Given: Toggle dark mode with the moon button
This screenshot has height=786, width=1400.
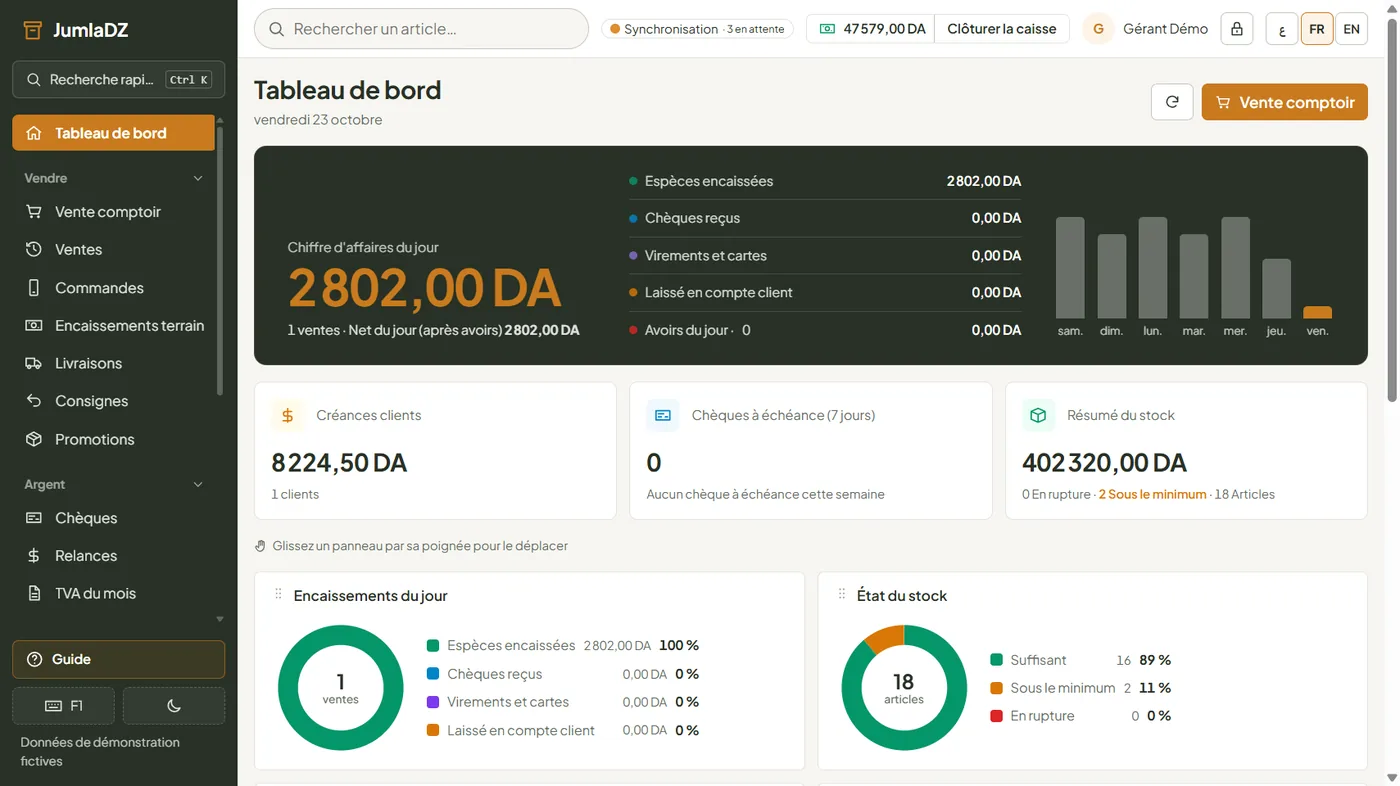Looking at the screenshot, I should coord(174,706).
